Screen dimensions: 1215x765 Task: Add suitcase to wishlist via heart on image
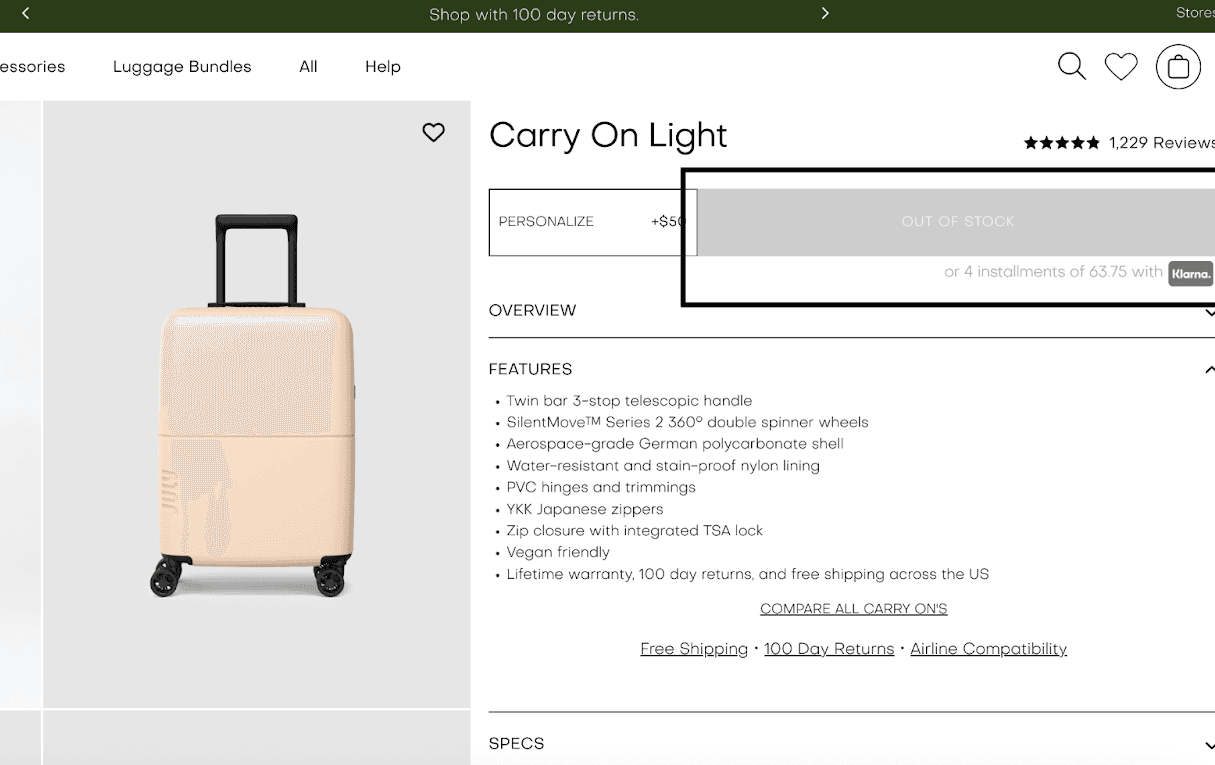click(x=433, y=132)
